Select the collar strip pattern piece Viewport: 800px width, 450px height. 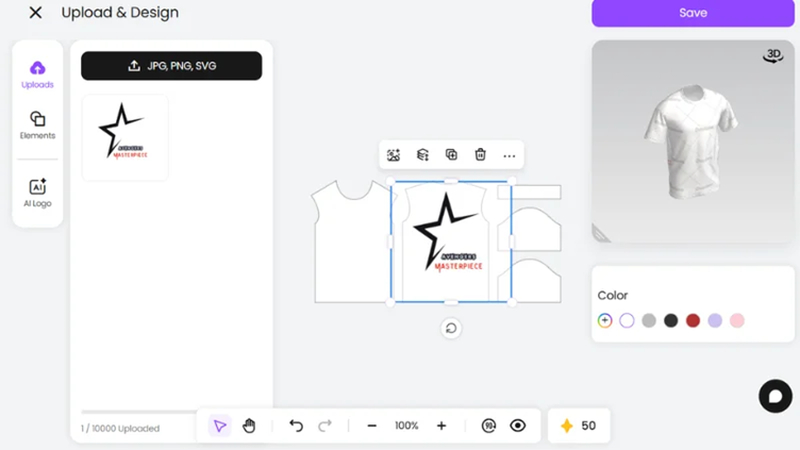[529, 192]
